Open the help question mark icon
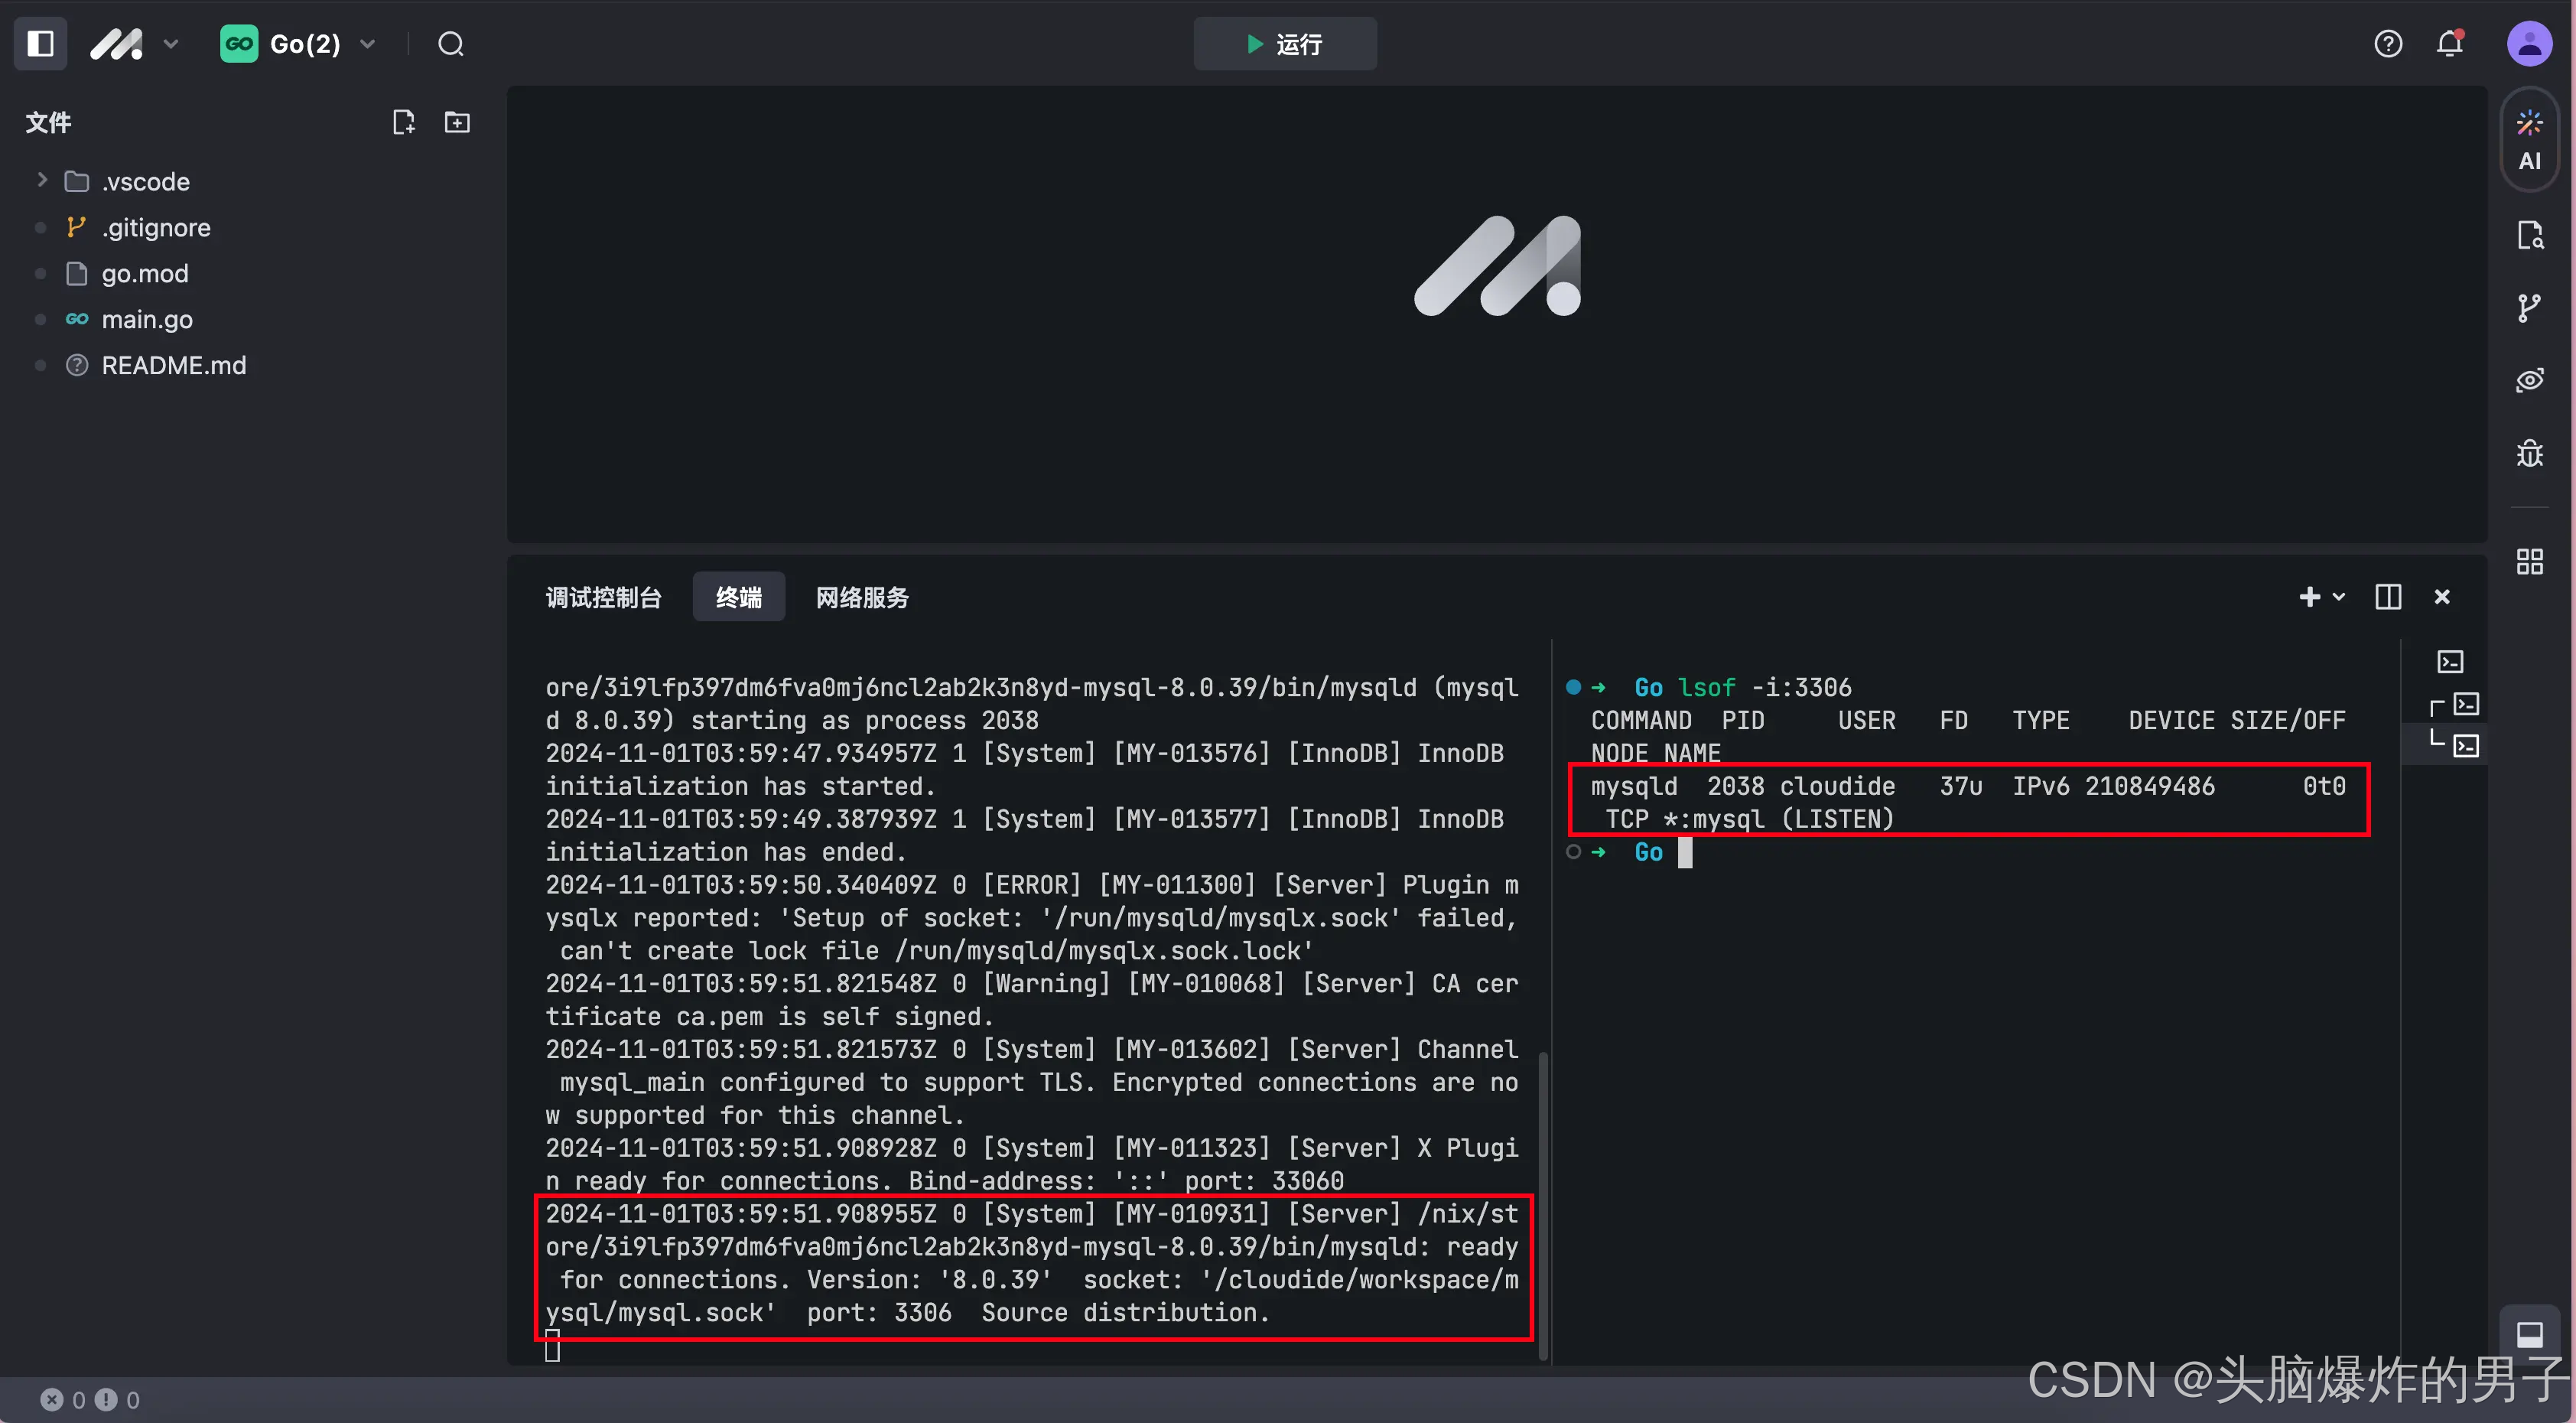This screenshot has width=2576, height=1423. pos(2388,44)
